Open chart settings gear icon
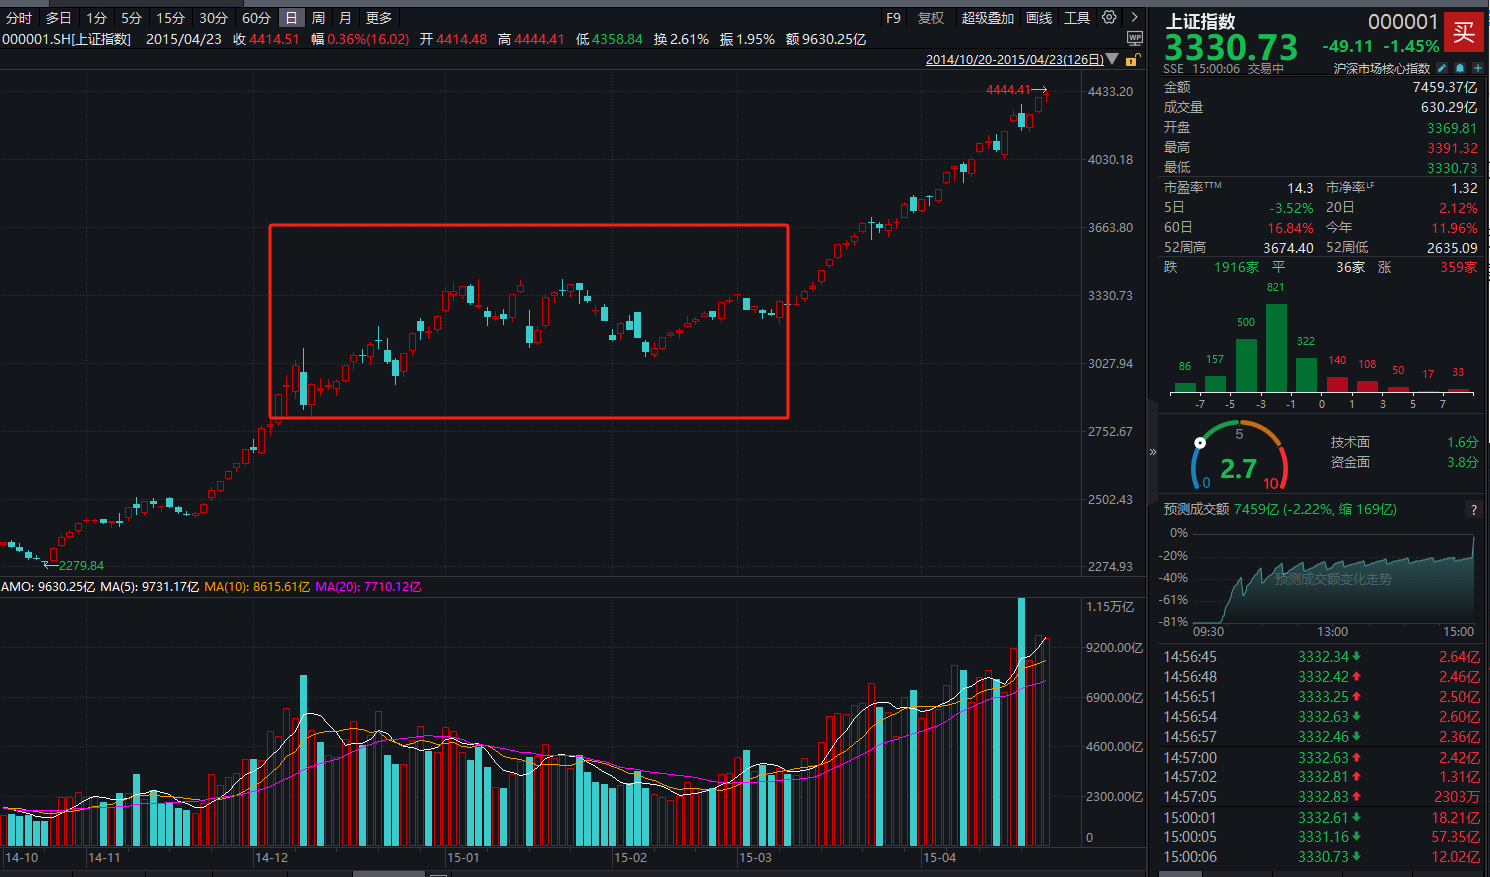1490x877 pixels. pos(1109,17)
